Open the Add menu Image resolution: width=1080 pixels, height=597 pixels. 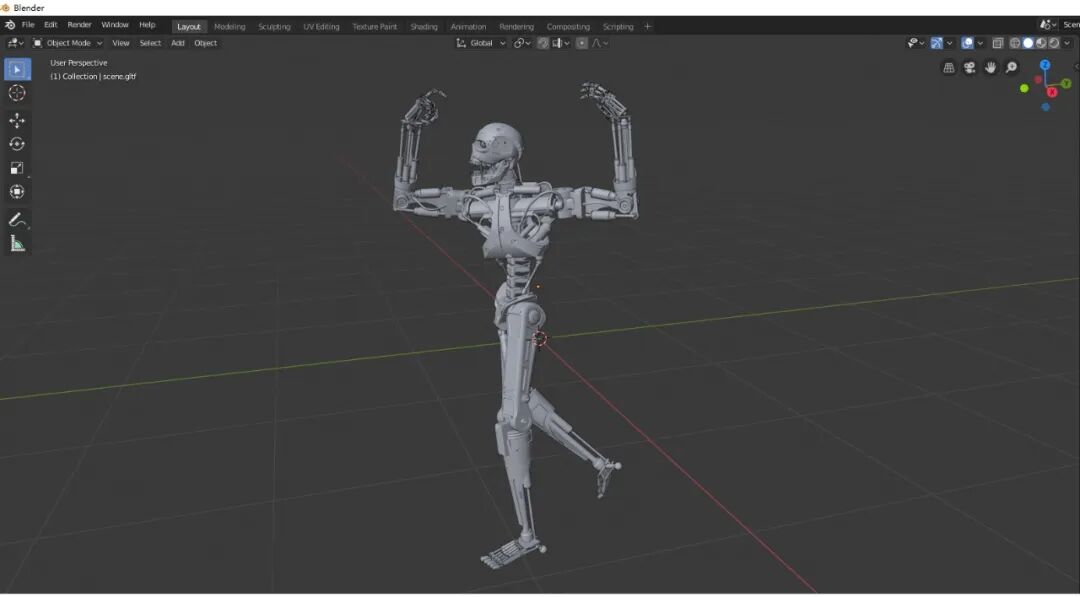tap(177, 43)
